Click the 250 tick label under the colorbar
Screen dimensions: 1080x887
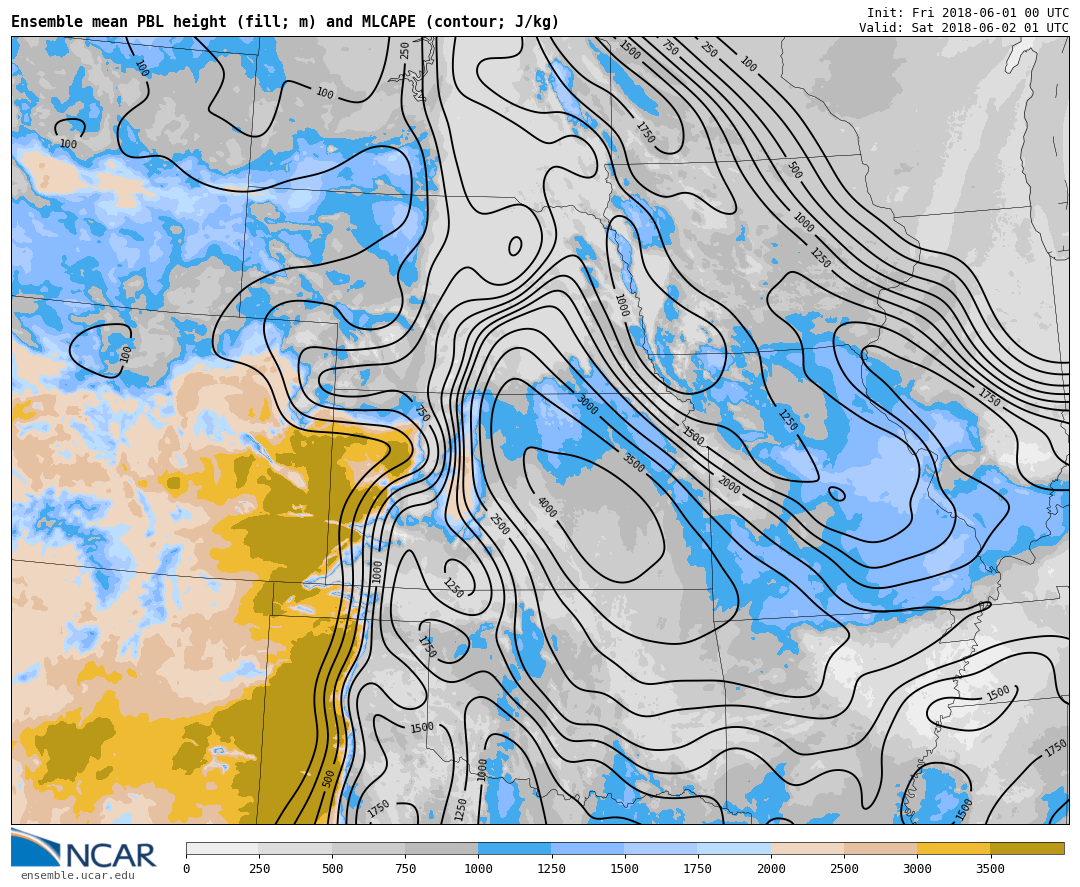click(x=259, y=869)
